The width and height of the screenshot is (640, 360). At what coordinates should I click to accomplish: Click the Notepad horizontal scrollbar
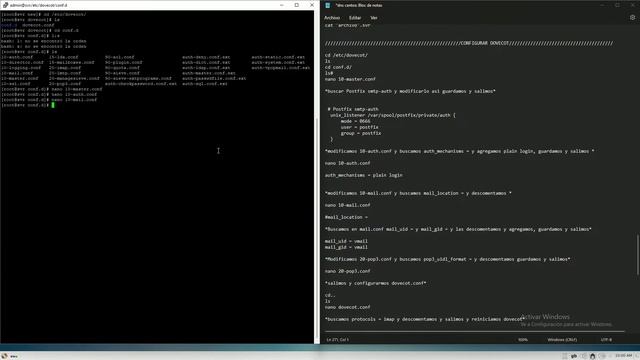click(x=475, y=331)
